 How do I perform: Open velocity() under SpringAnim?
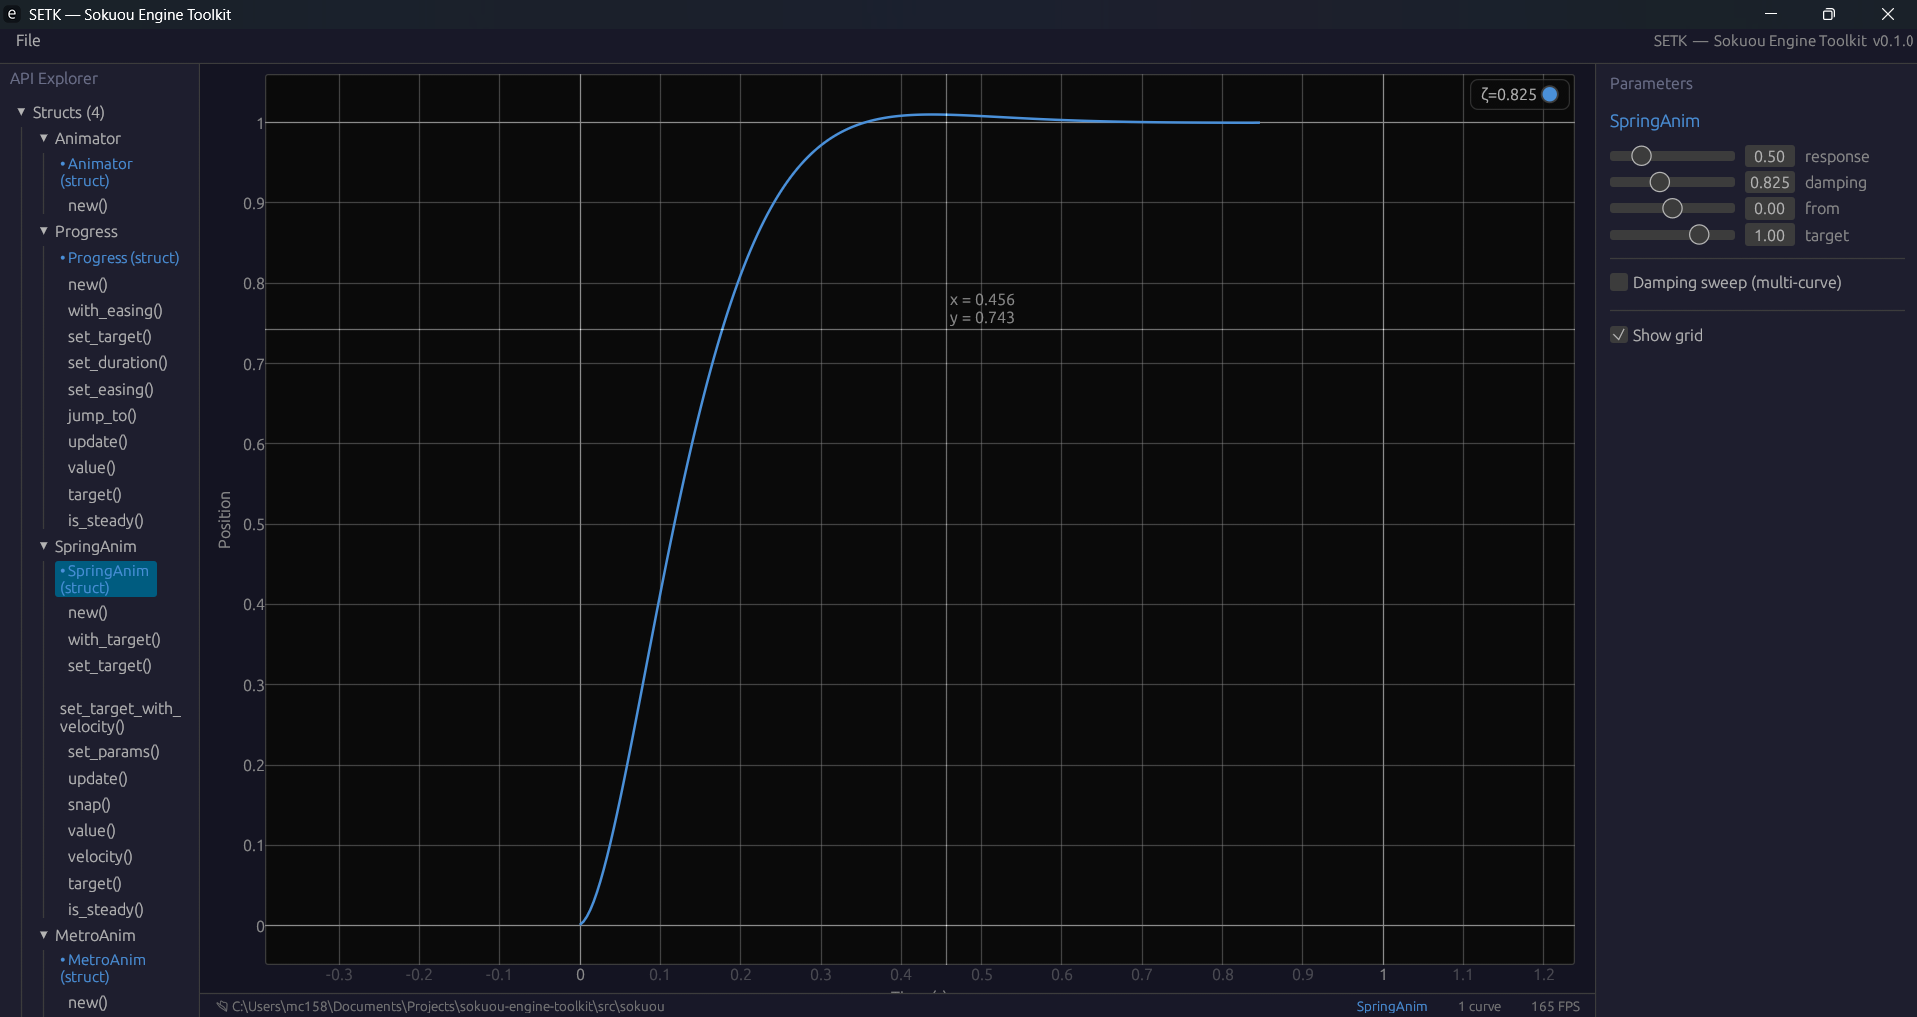click(100, 857)
